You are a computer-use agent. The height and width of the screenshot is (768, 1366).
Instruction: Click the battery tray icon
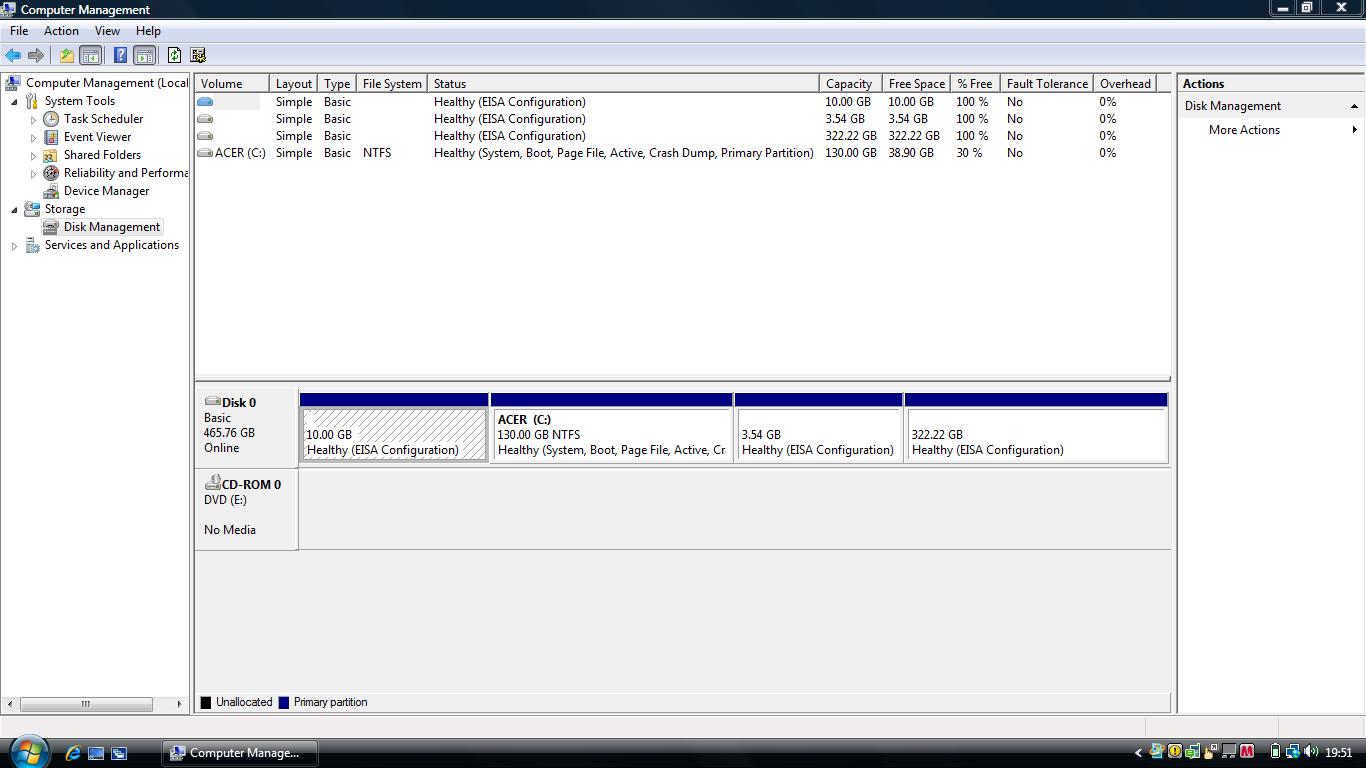[x=1275, y=752]
